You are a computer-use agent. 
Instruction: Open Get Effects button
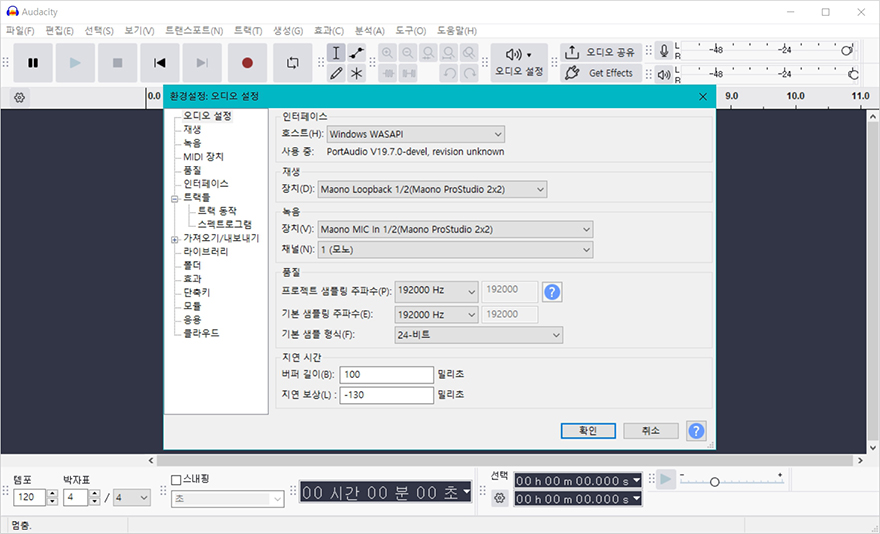(601, 73)
